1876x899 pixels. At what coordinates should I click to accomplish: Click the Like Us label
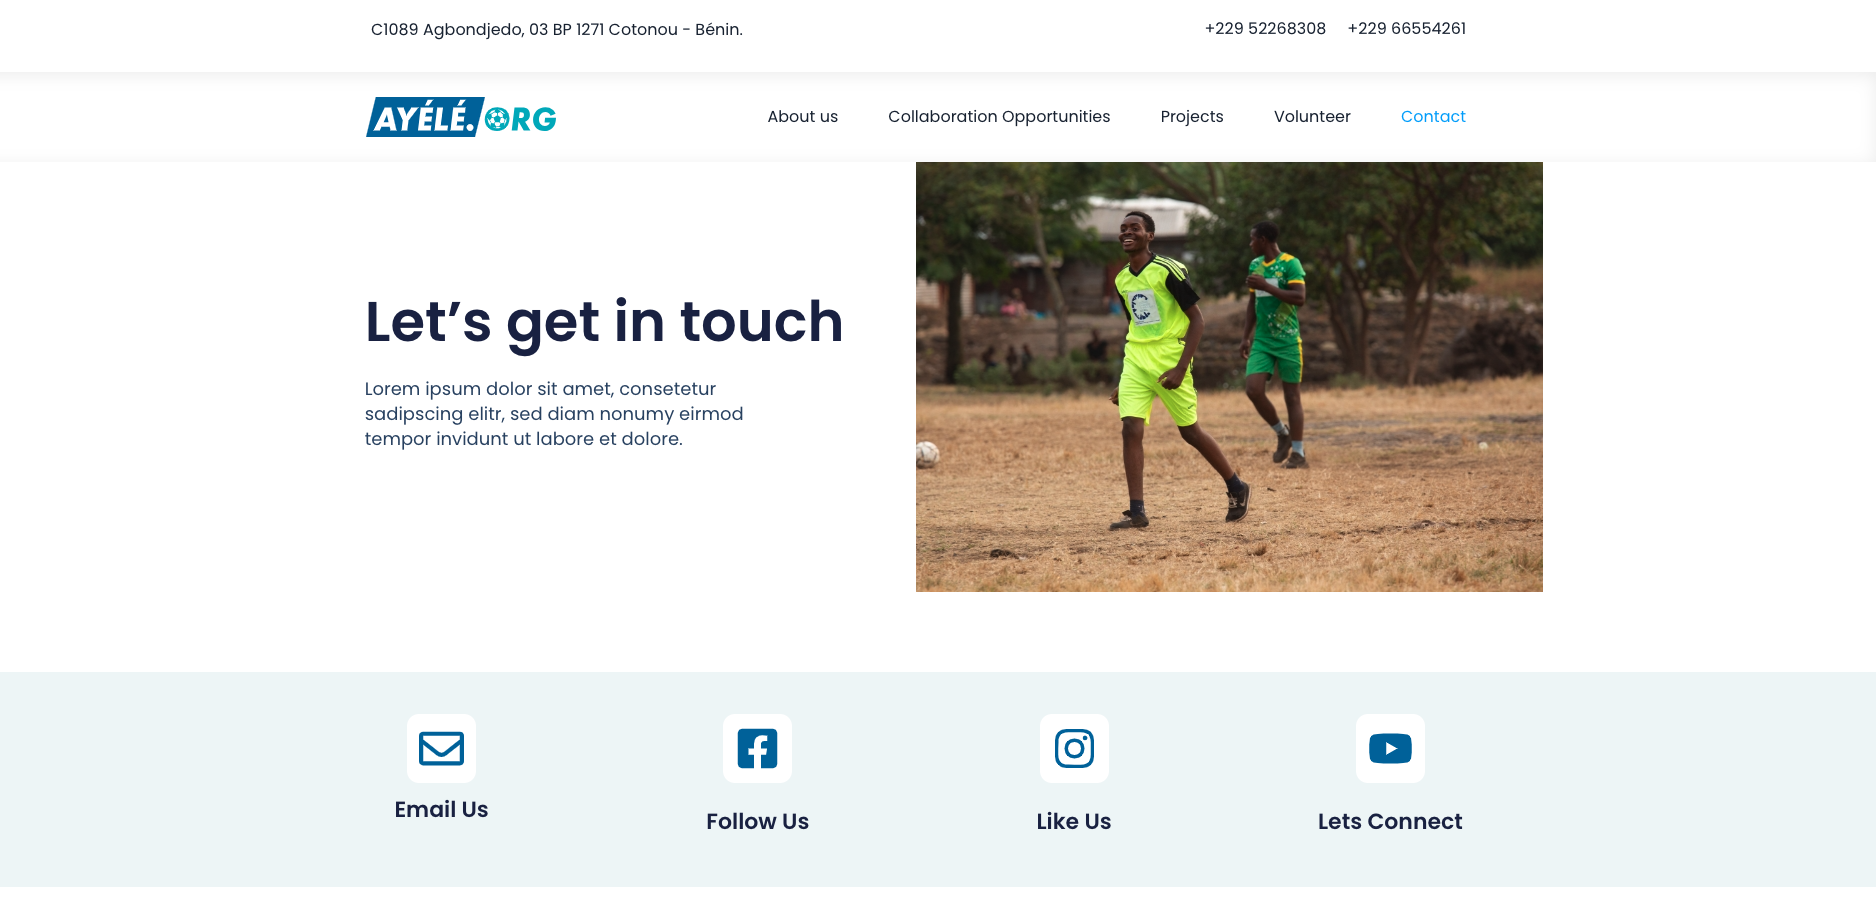click(1074, 822)
